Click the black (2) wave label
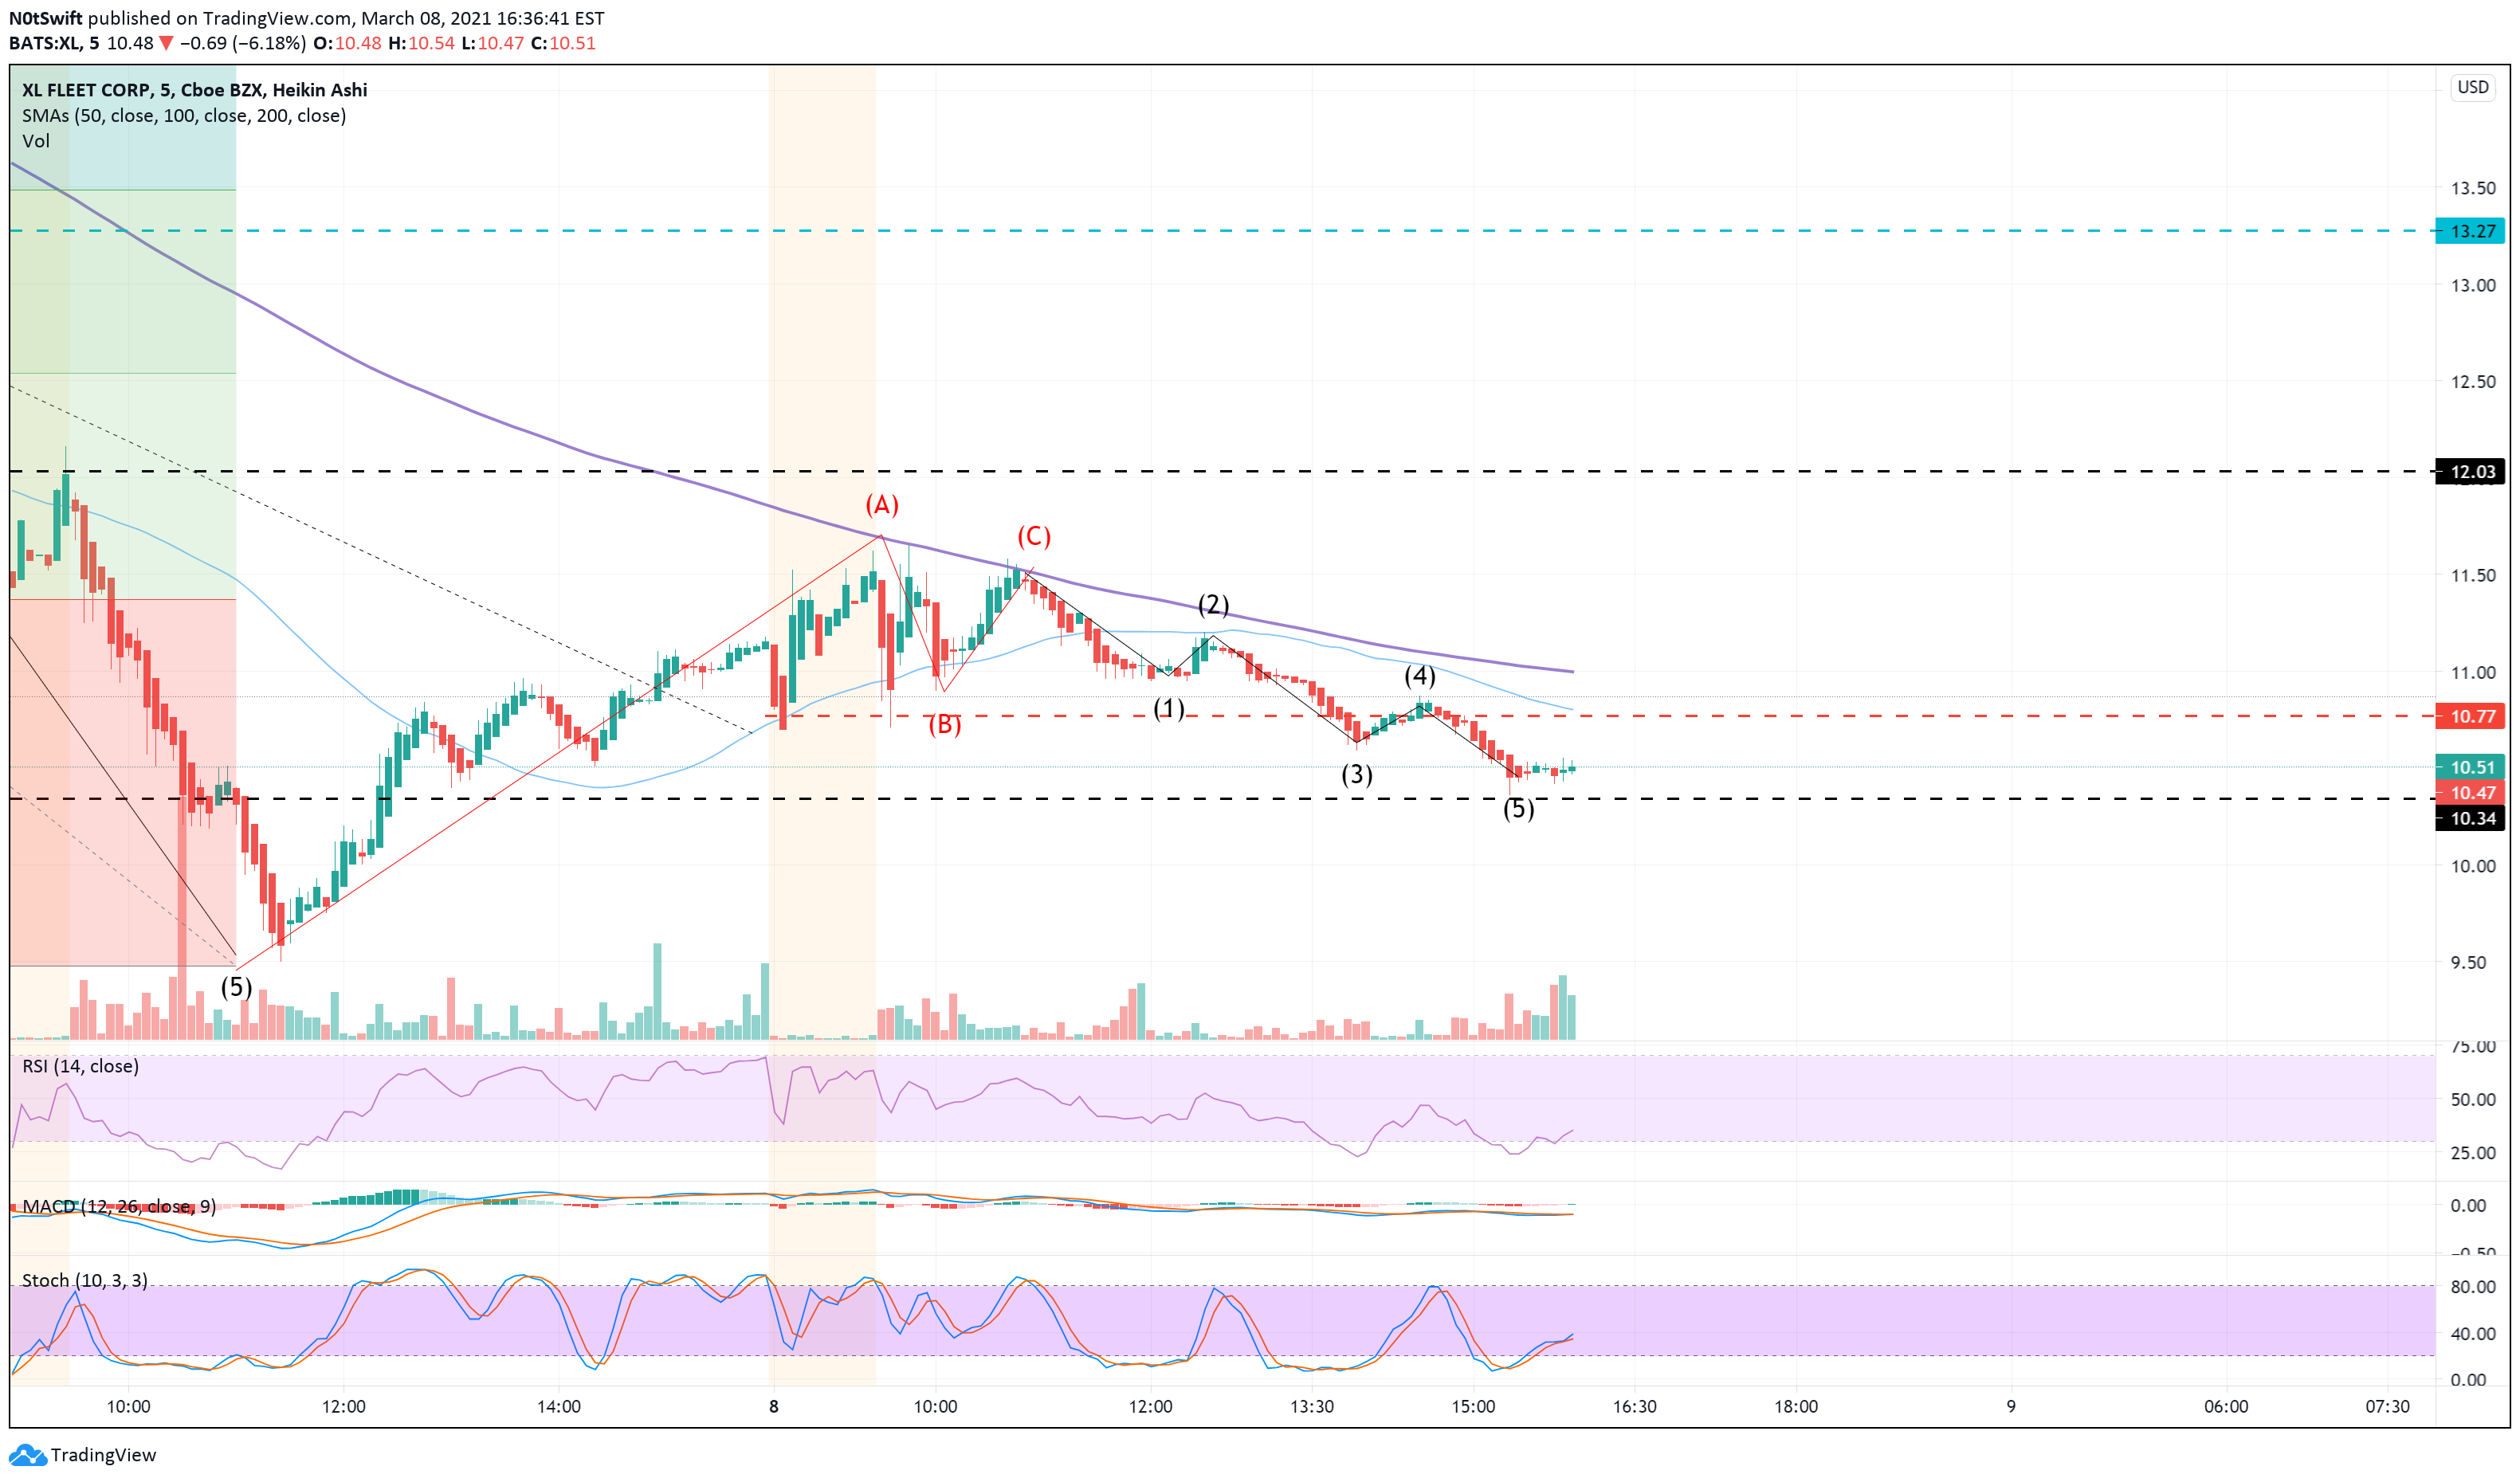The height and width of the screenshot is (1482, 2520). point(1214,605)
